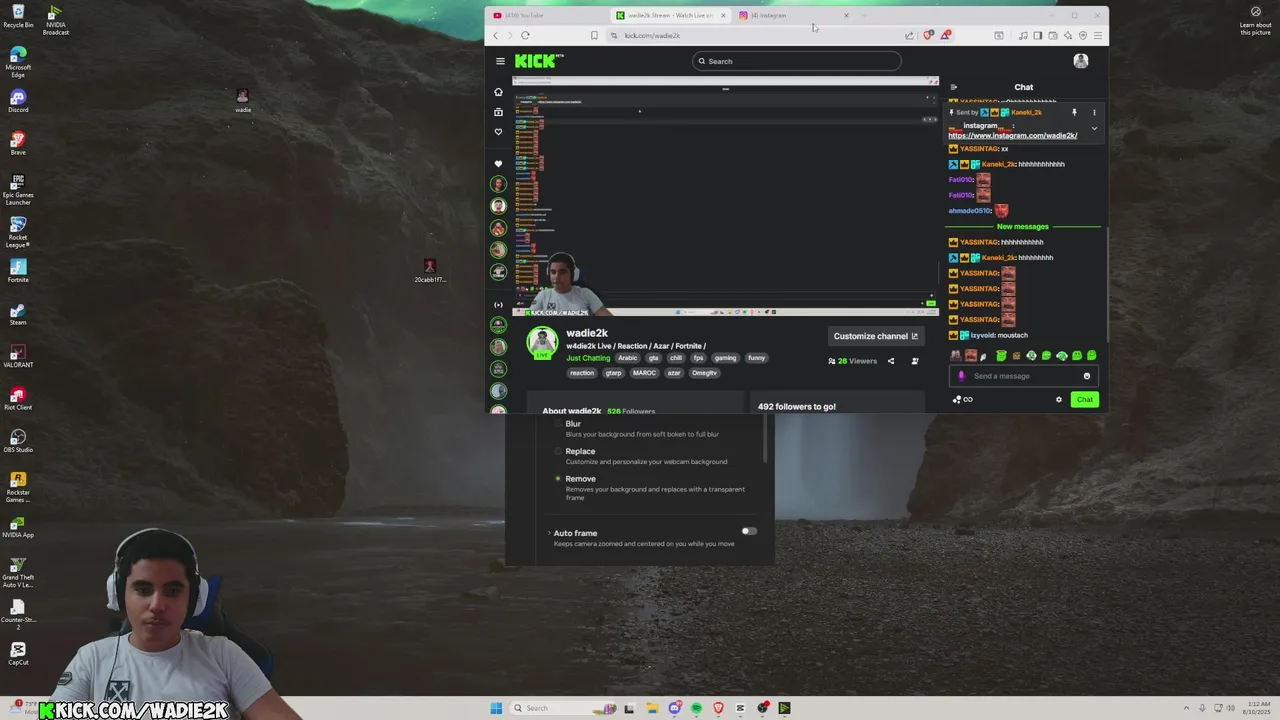Click Customize channel button
Screen dimensions: 1280x720
tap(875, 336)
